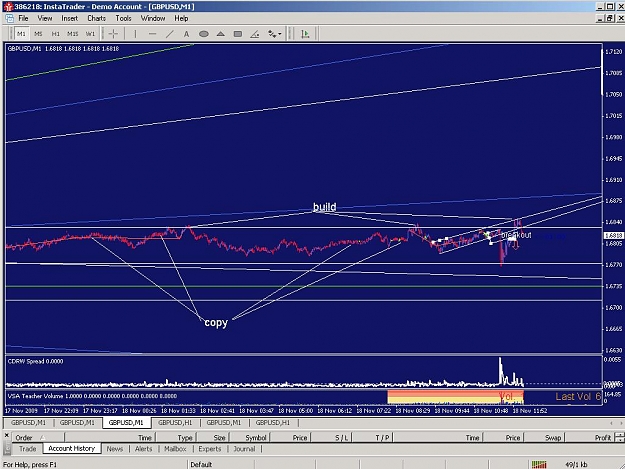Switch to the second GBPUSD,M1 chart tab
The height and width of the screenshot is (469, 625).
click(77, 423)
